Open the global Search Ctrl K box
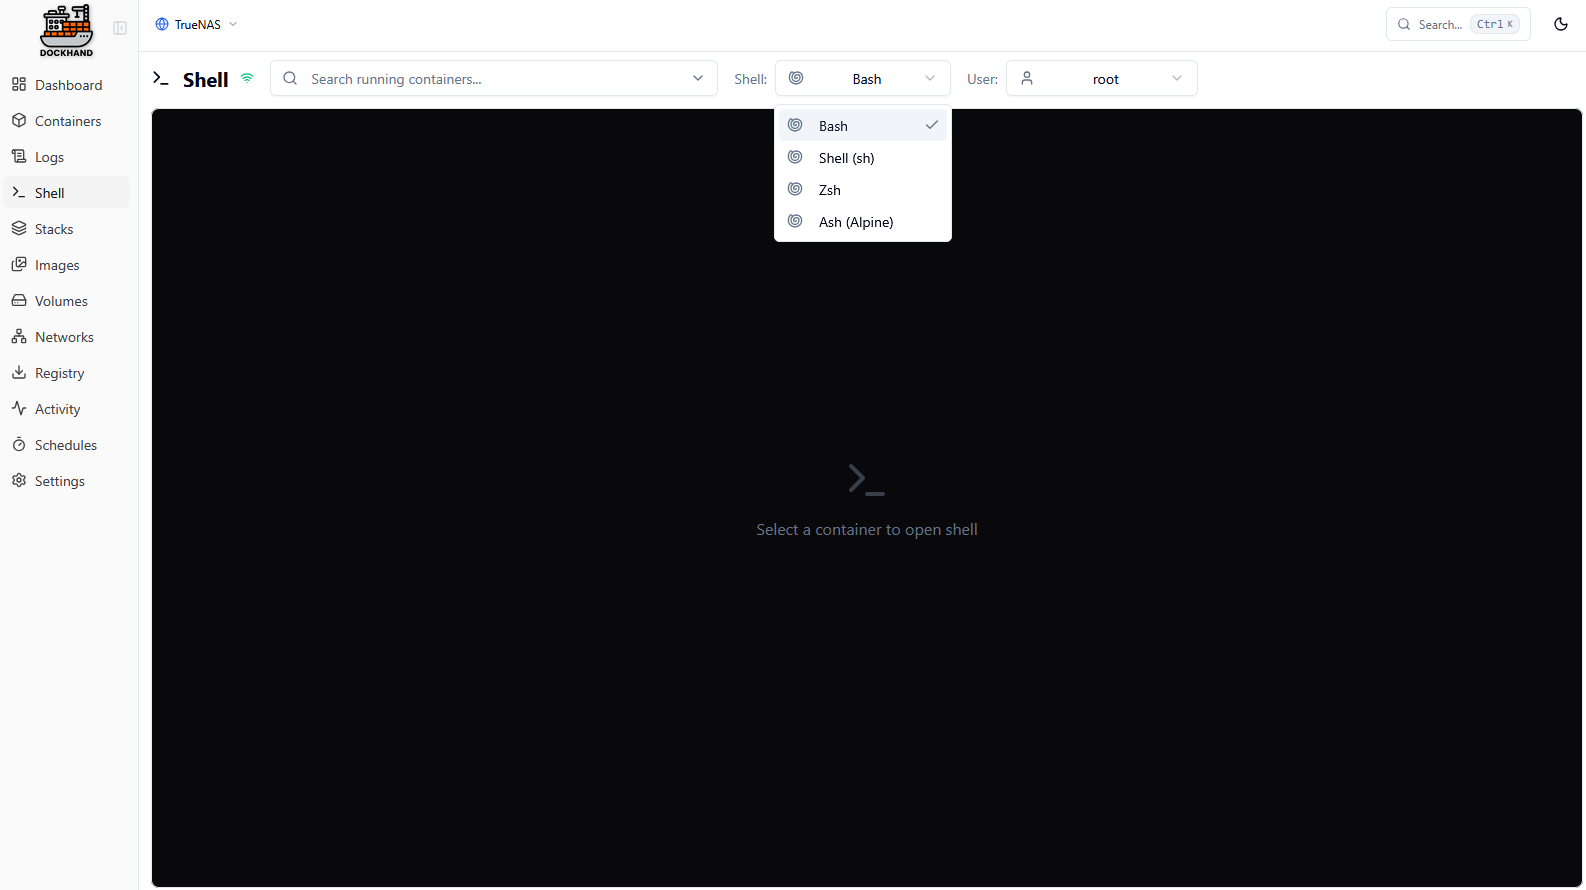The width and height of the screenshot is (1586, 890). (1457, 24)
